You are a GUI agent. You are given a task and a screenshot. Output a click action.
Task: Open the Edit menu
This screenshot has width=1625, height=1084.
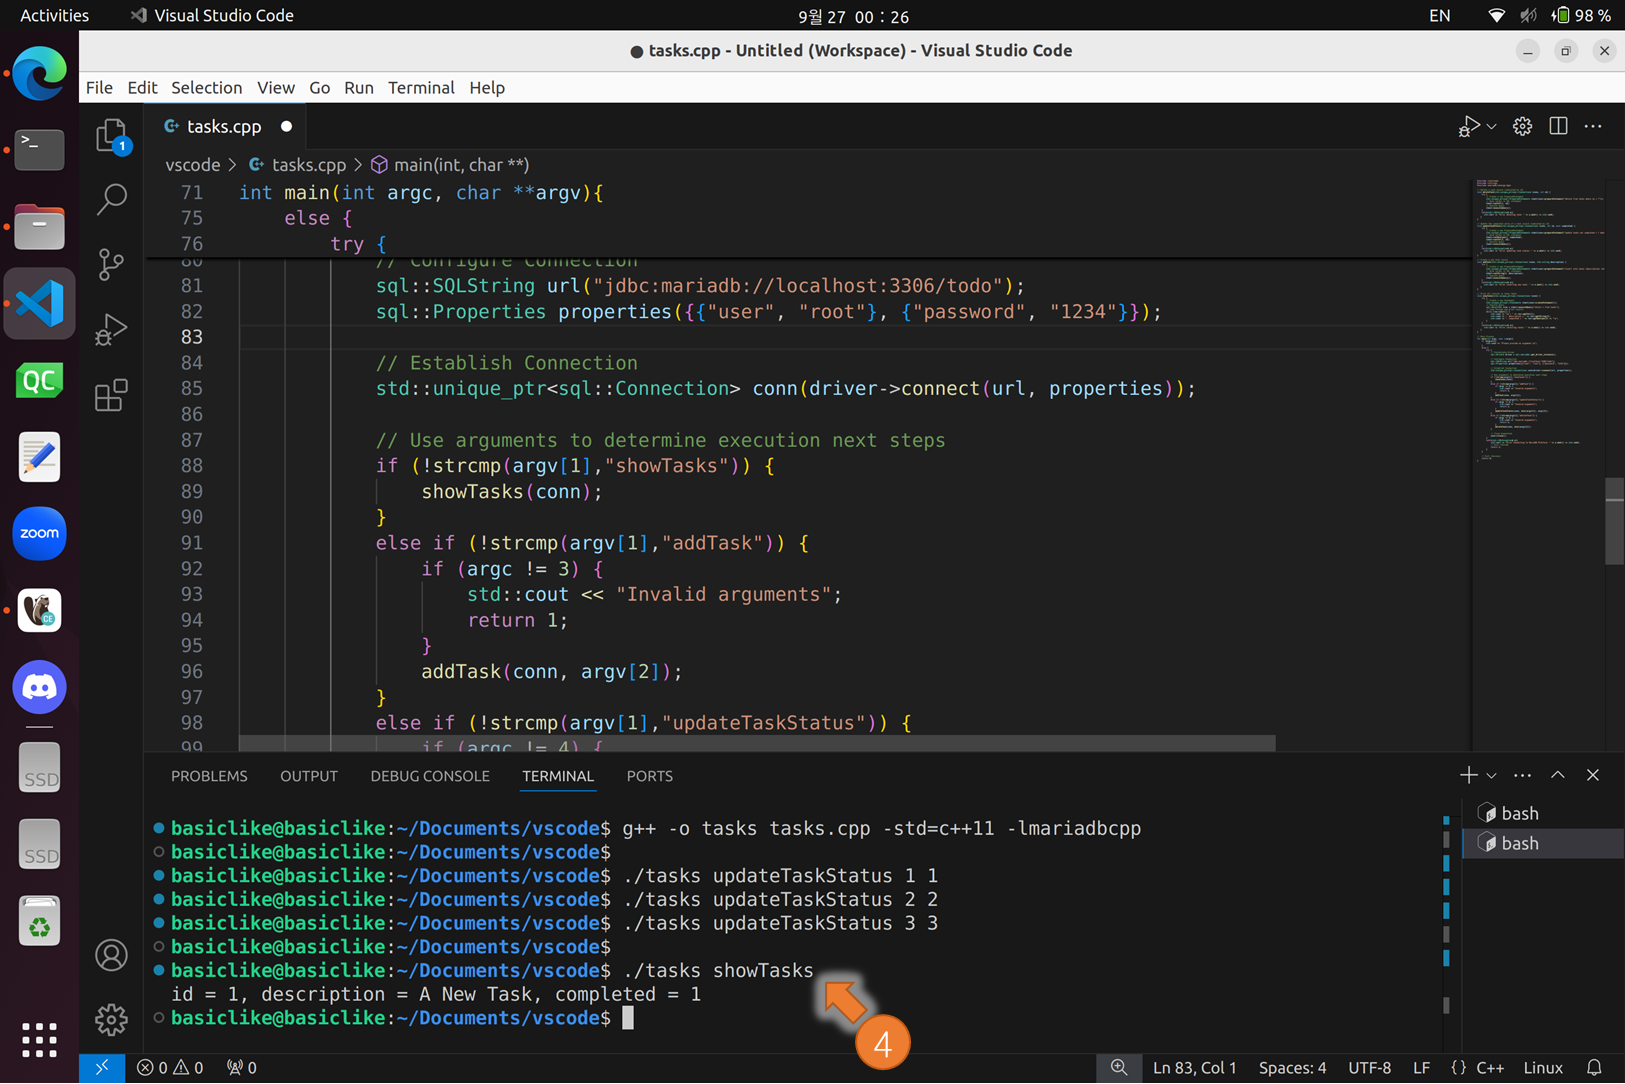(x=142, y=88)
